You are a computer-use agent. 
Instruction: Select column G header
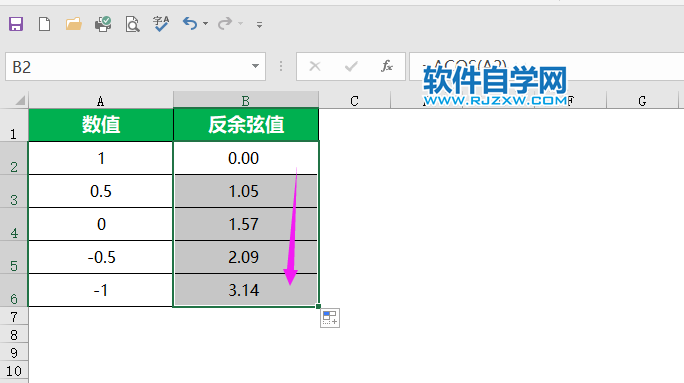click(x=642, y=101)
